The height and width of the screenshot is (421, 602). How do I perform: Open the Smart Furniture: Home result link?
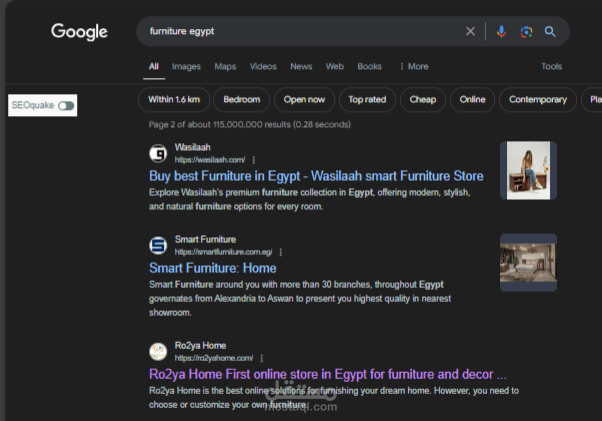click(x=213, y=268)
